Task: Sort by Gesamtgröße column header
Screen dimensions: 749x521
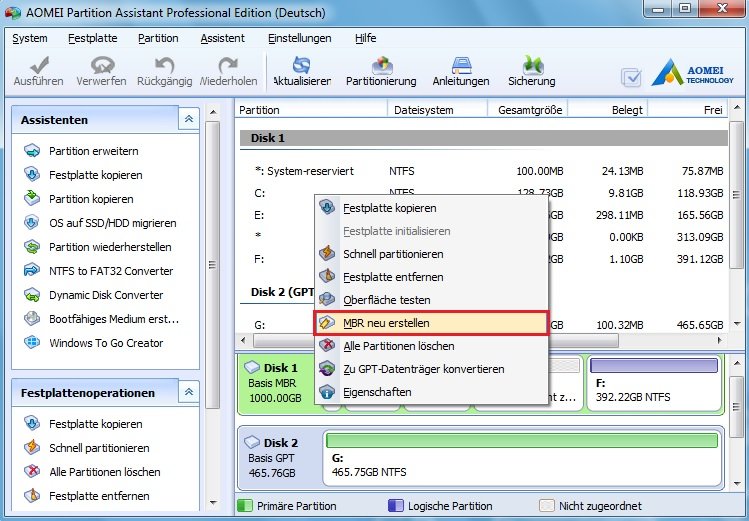Action: pos(527,110)
